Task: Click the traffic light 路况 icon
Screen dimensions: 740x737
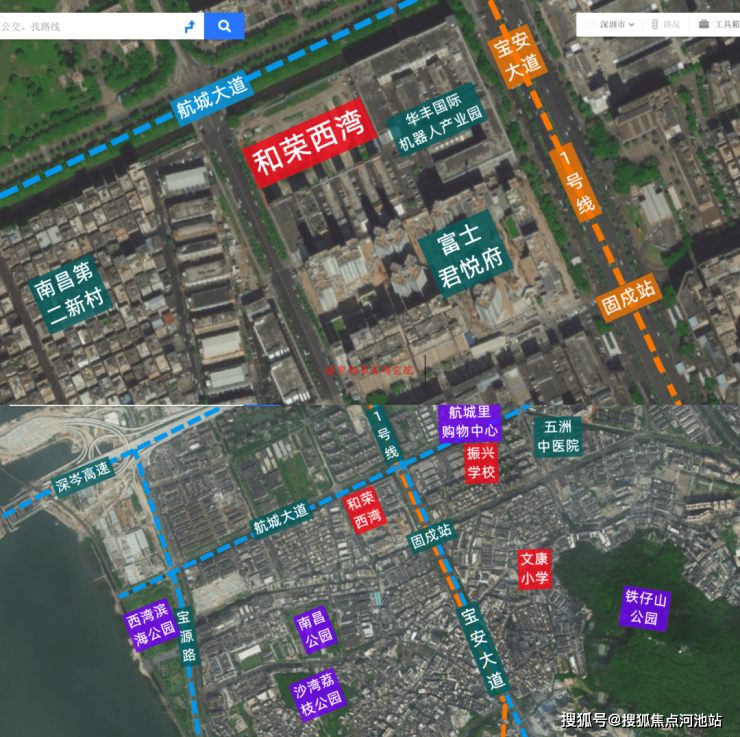Action: [655, 25]
